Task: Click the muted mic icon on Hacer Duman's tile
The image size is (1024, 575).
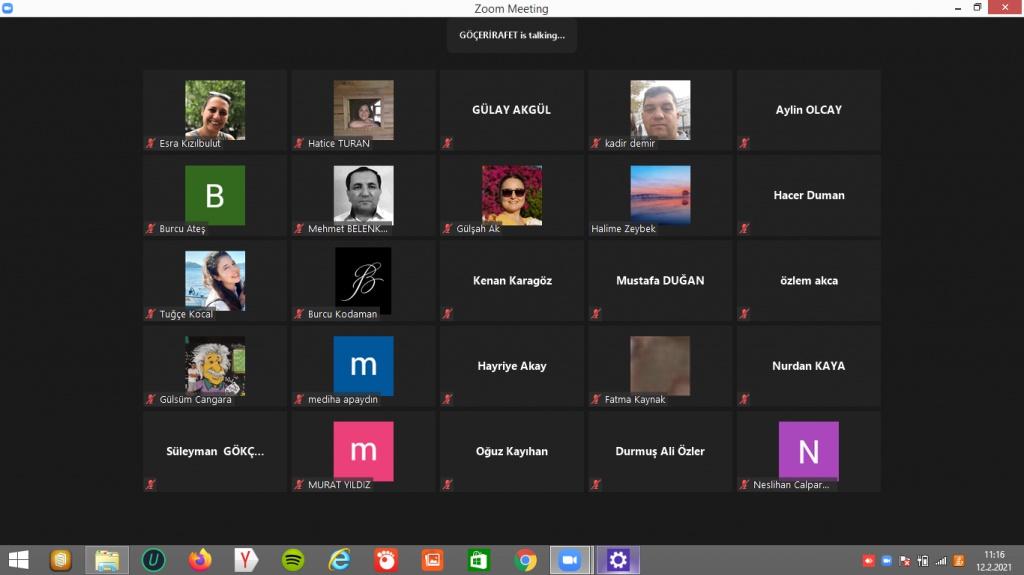Action: [x=743, y=229]
